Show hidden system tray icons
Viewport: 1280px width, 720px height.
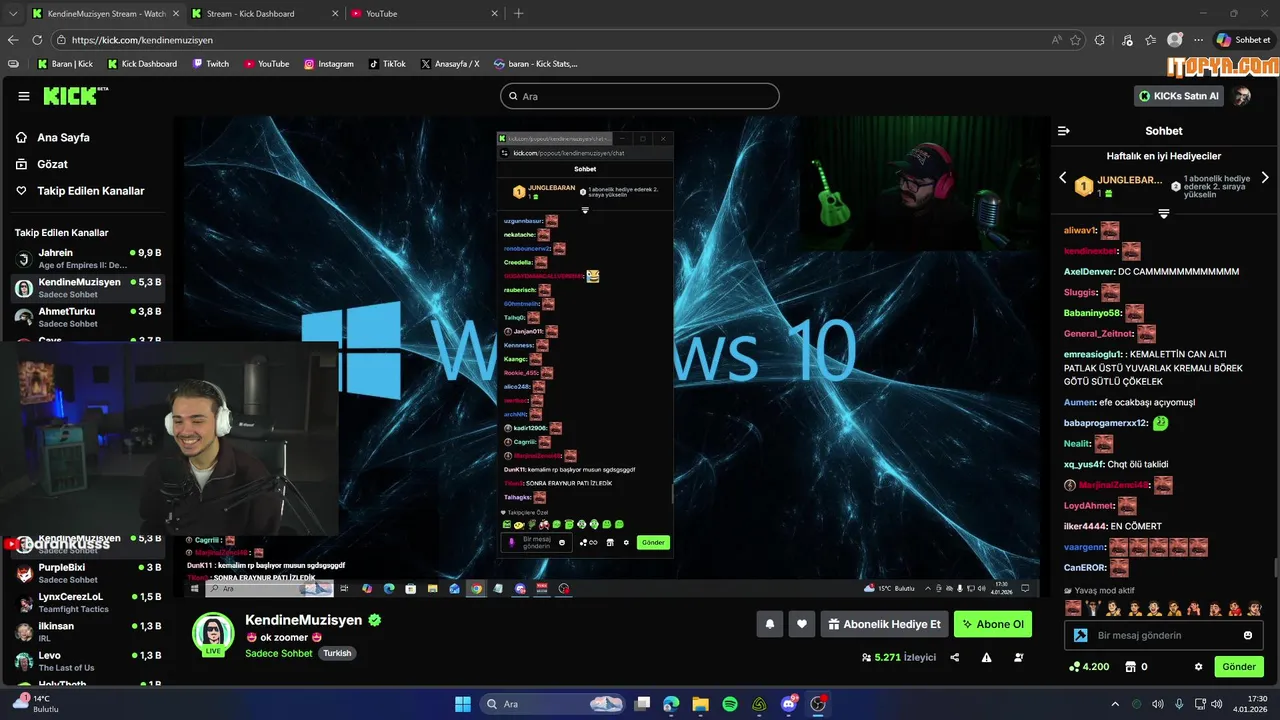tap(1115, 704)
